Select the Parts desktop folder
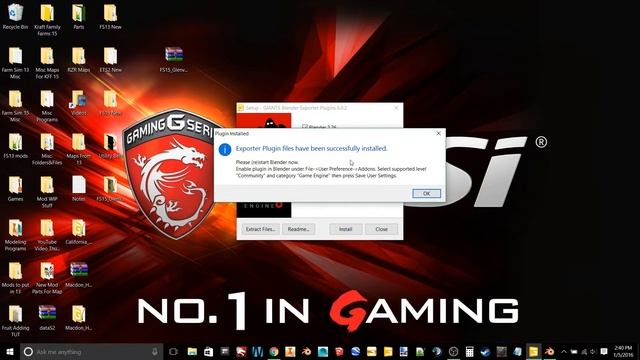 [x=79, y=17]
